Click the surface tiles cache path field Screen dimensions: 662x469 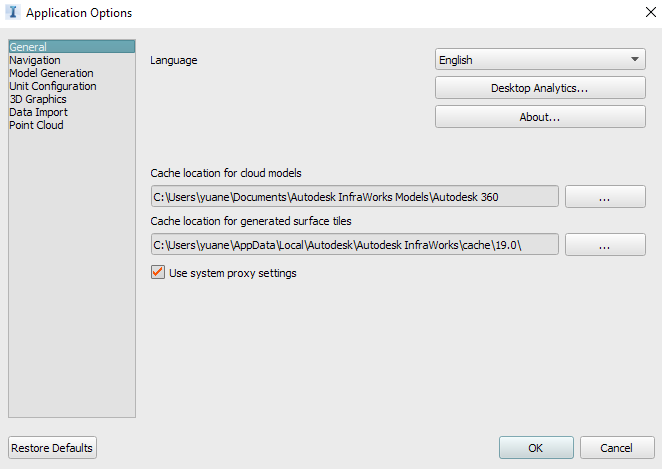pos(355,244)
